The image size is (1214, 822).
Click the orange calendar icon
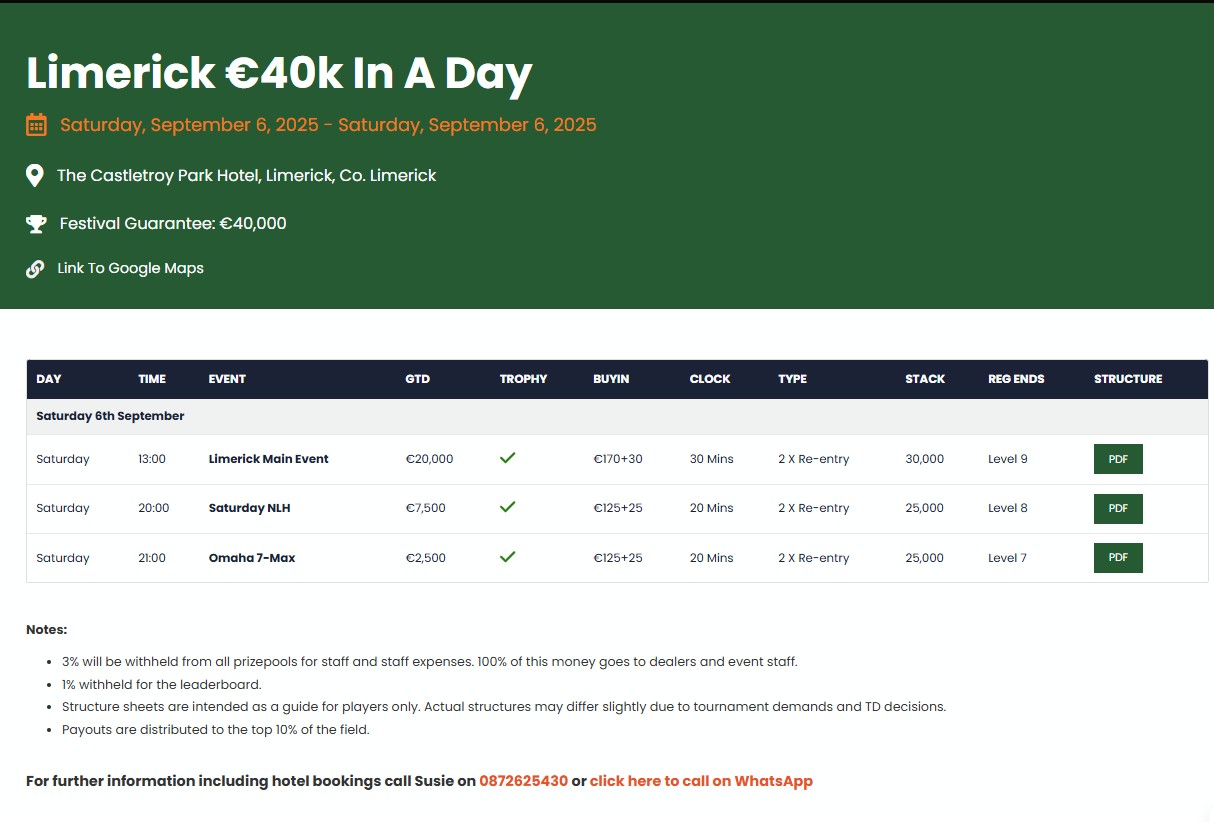pyautogui.click(x=36, y=125)
